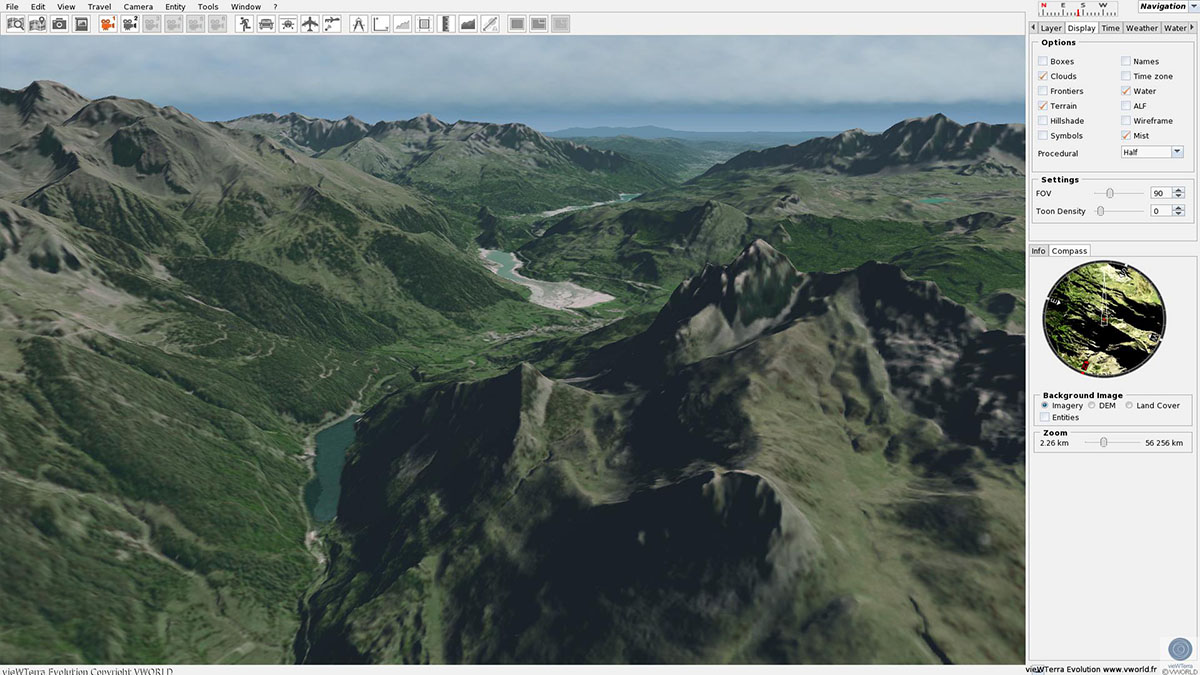Turn on the Names checkbox

[x=1126, y=62]
